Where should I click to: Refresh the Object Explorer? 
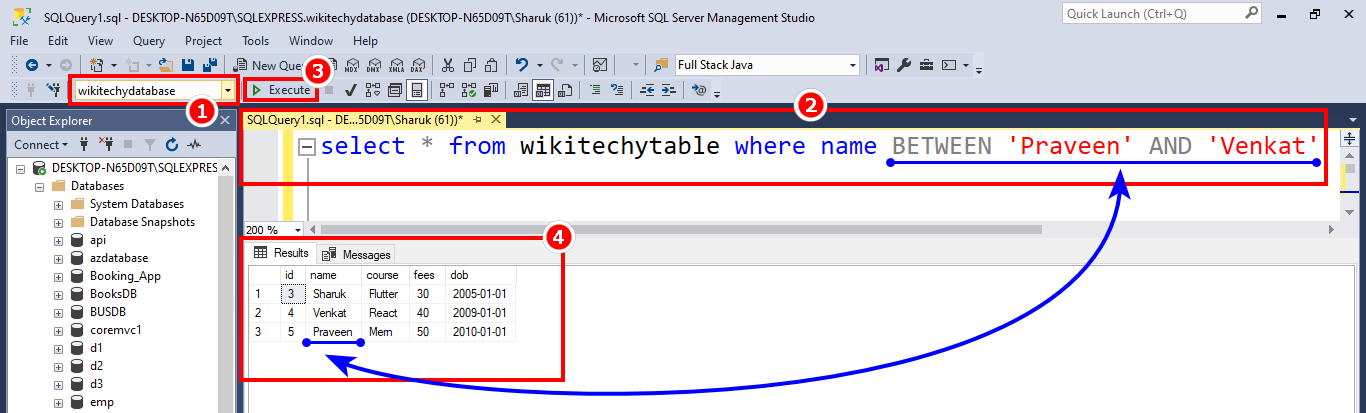click(170, 145)
